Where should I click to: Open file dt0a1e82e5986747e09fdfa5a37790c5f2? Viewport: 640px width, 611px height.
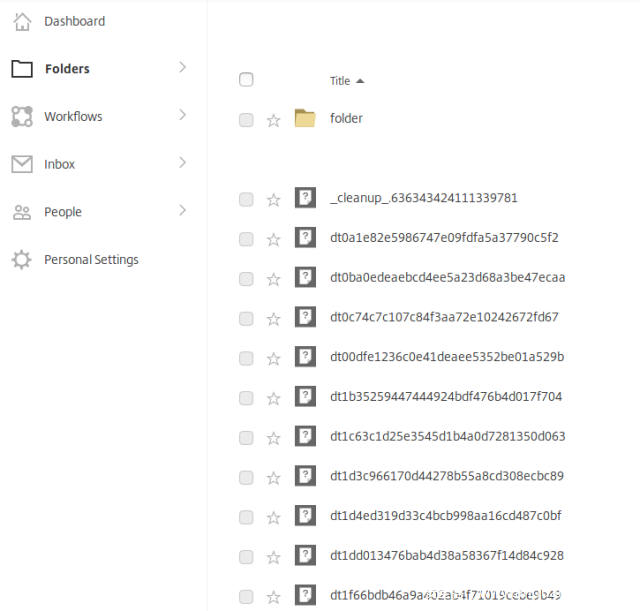pos(444,238)
